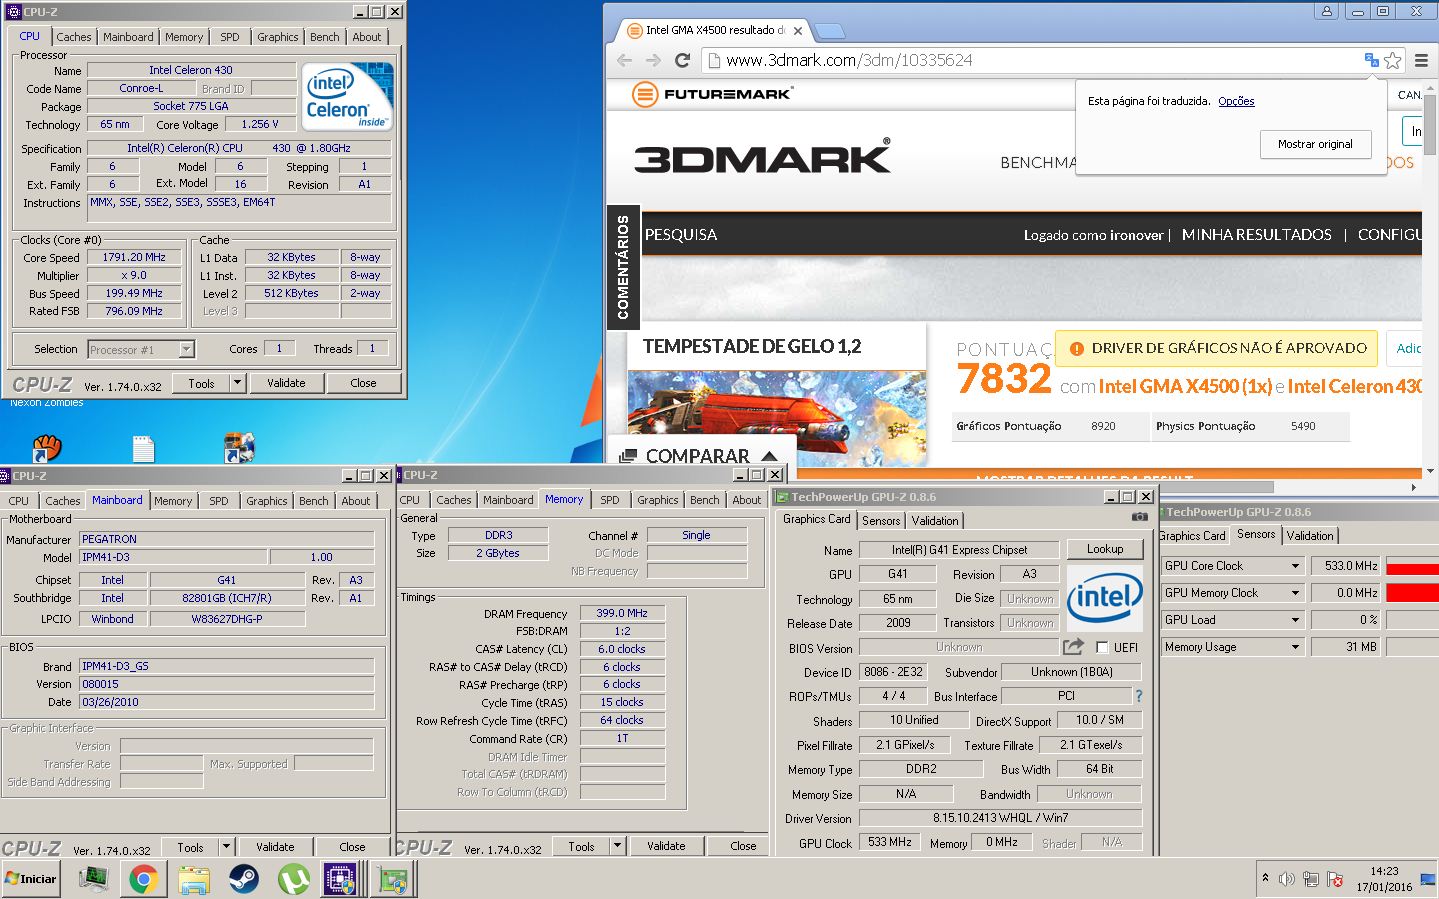Click the volume icon in the system tray
This screenshot has width=1439, height=899.
[1286, 879]
